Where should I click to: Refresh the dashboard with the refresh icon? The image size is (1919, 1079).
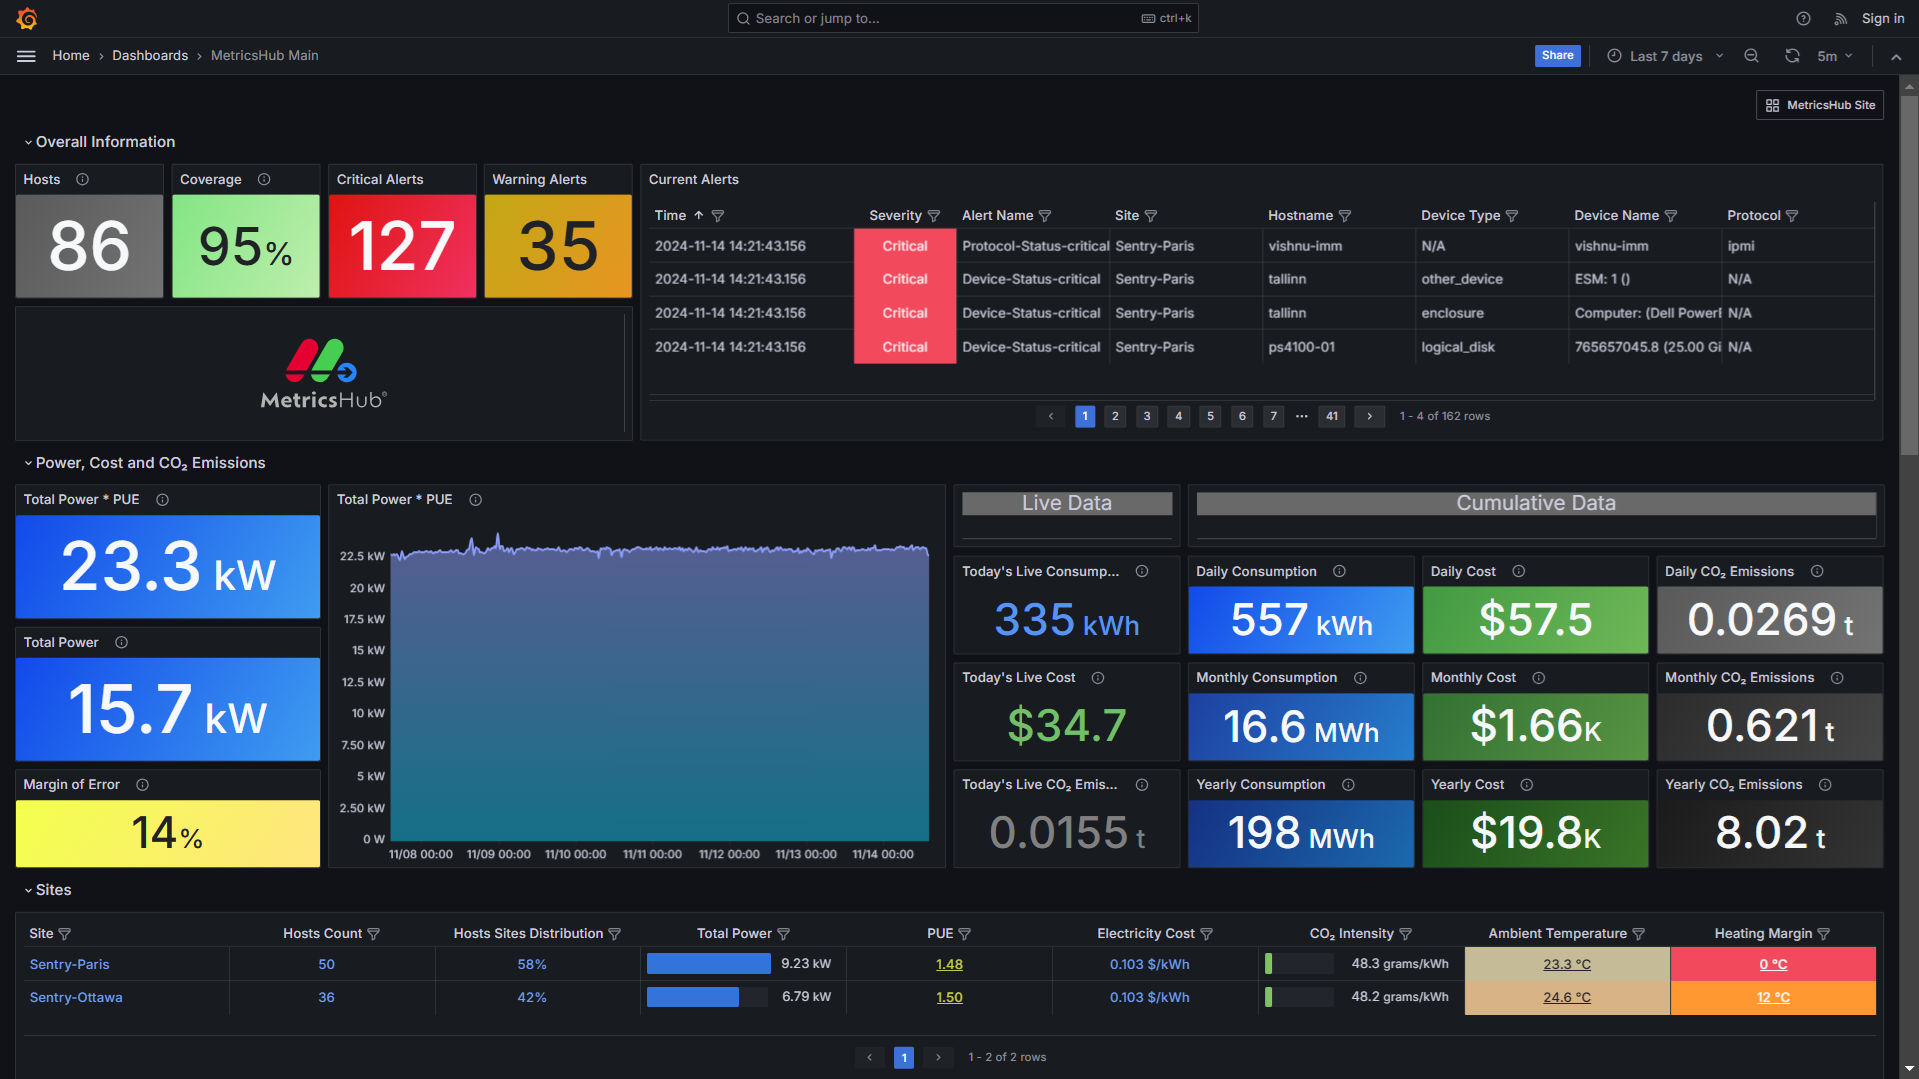tap(1792, 56)
